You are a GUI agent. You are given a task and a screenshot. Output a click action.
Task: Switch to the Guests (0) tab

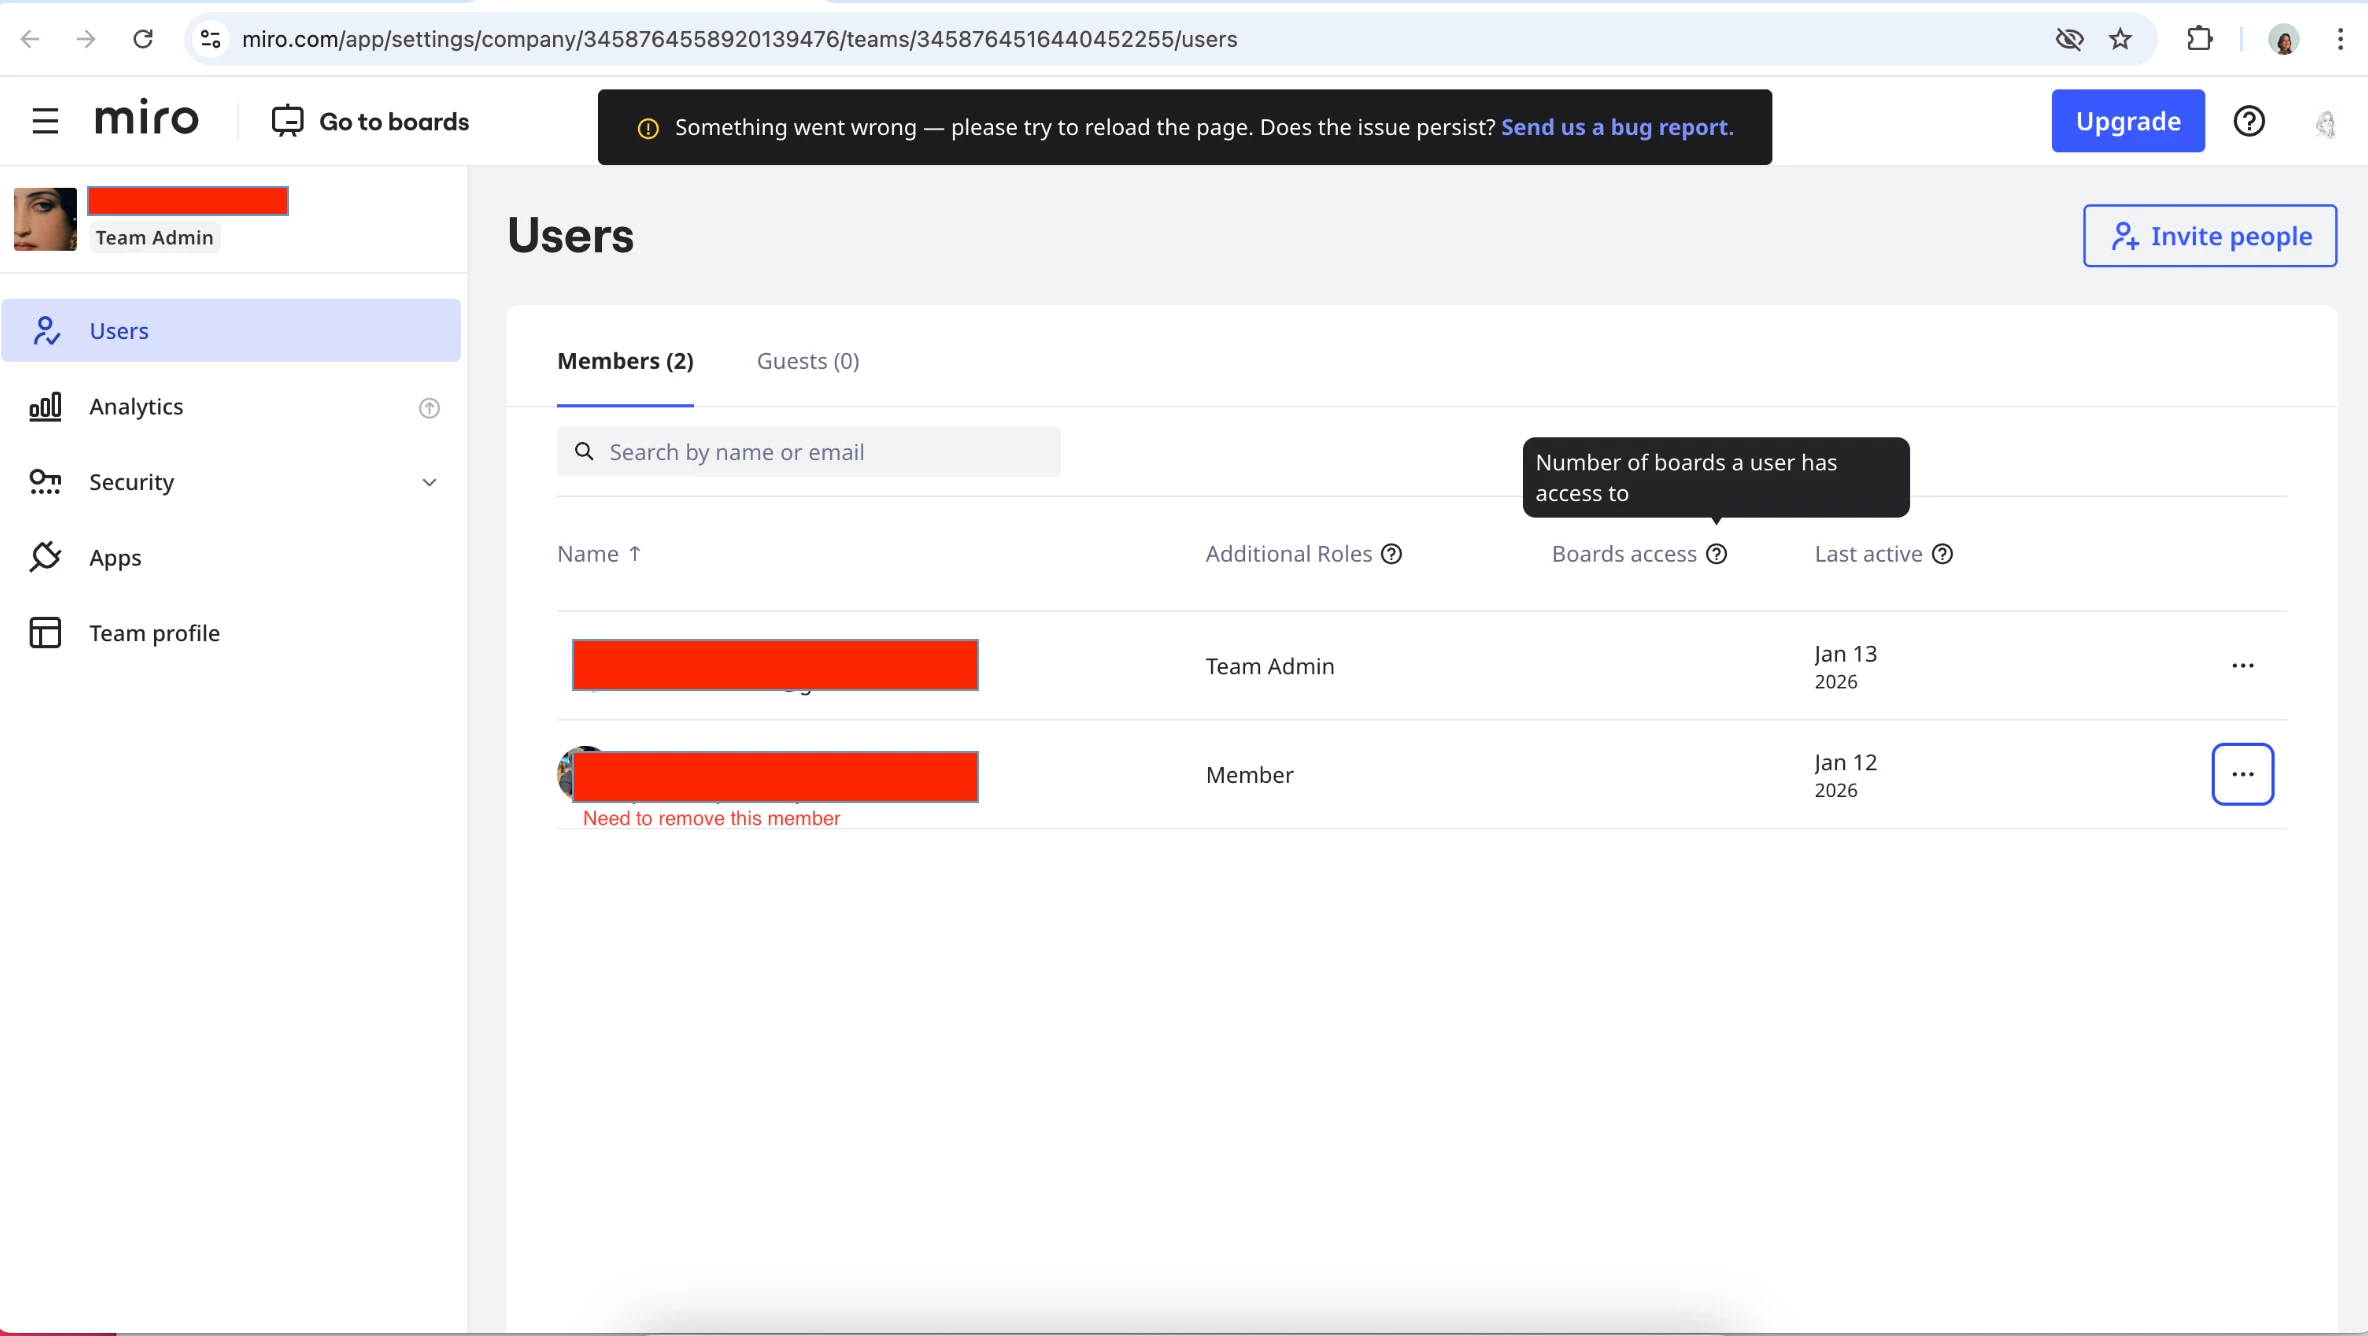[x=807, y=361]
